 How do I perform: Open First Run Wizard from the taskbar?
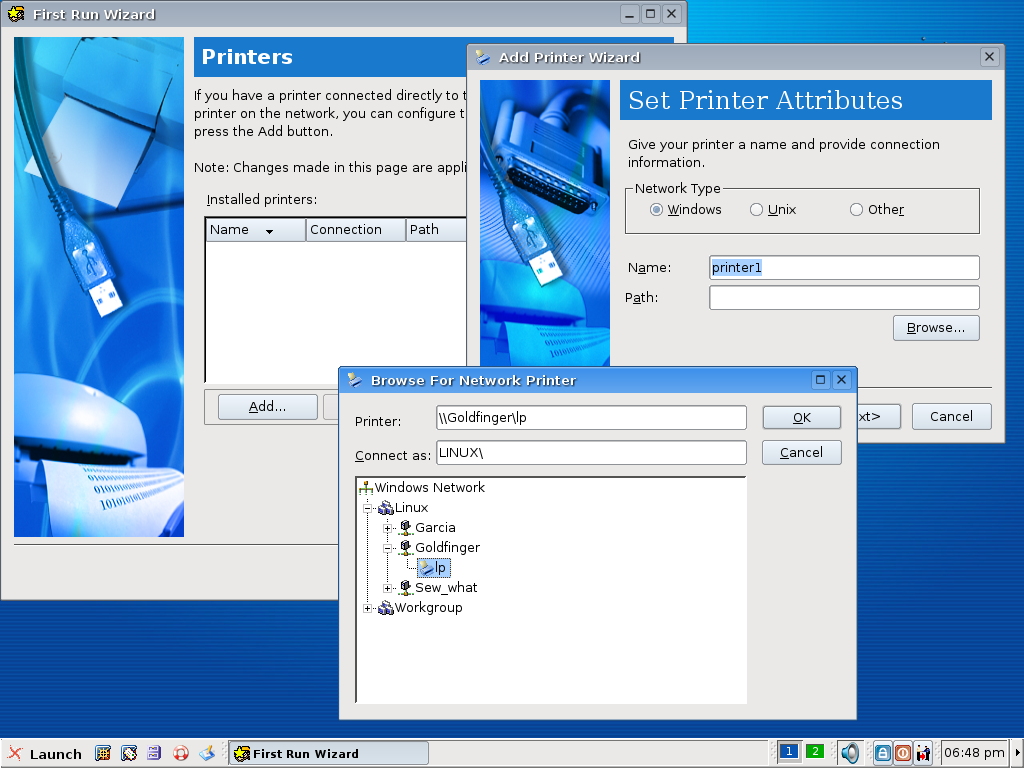[x=329, y=753]
